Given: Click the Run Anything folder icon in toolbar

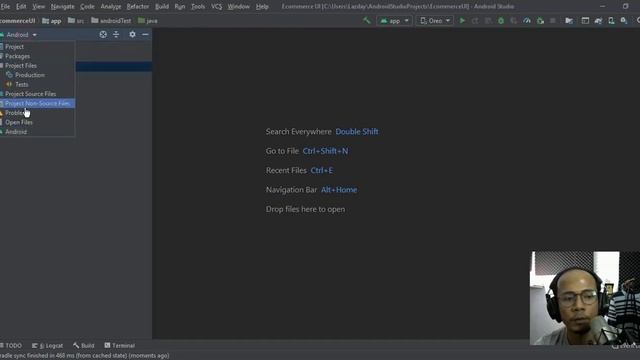Looking at the screenshot, I should pos(569,21).
